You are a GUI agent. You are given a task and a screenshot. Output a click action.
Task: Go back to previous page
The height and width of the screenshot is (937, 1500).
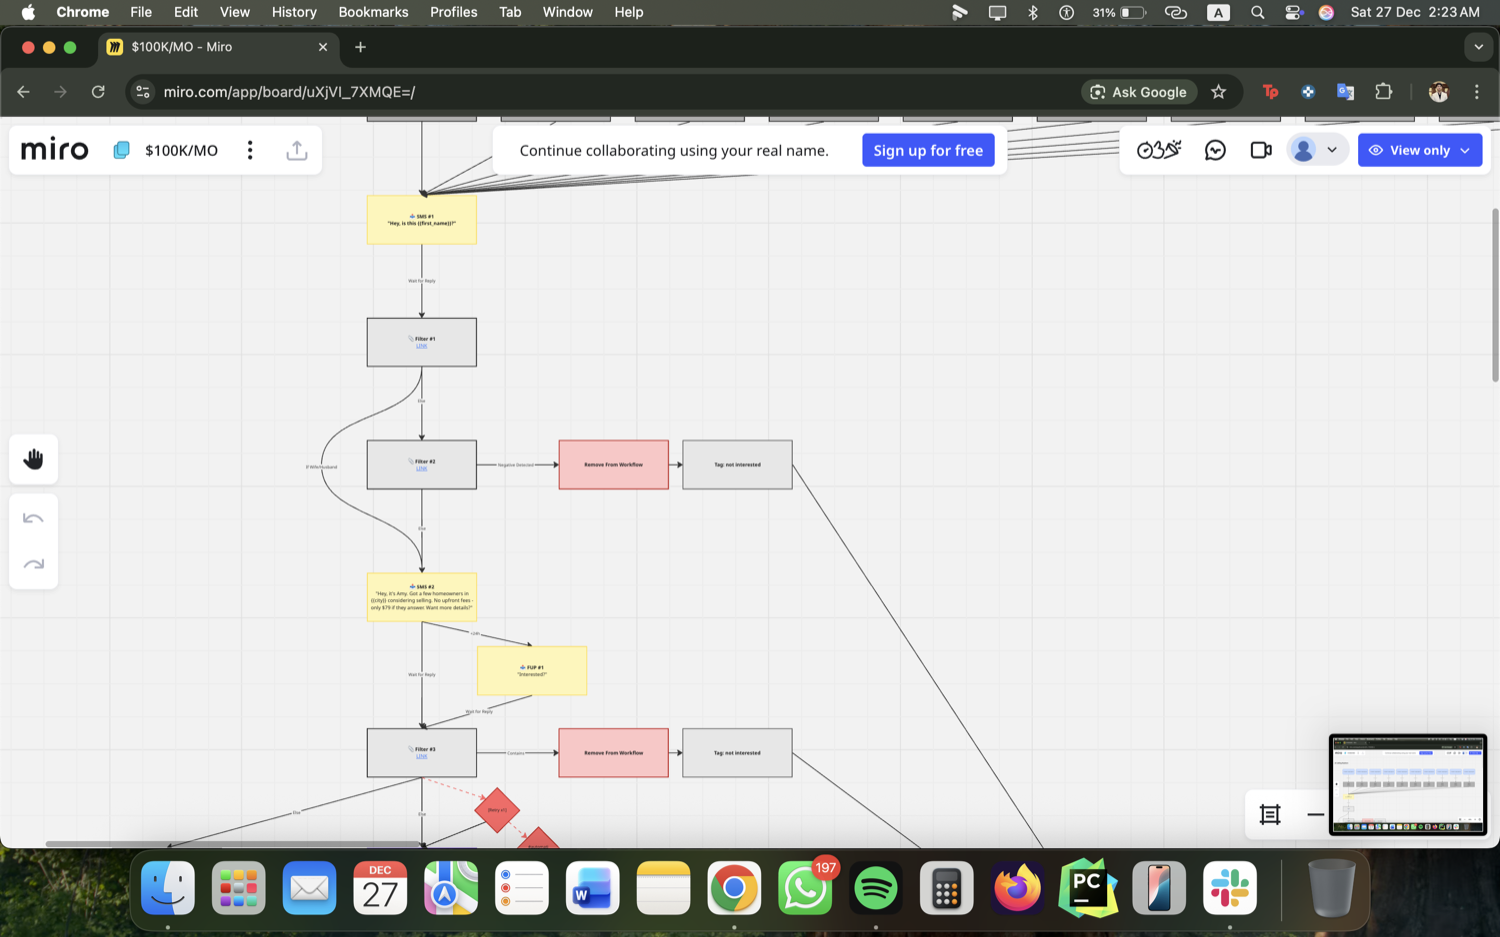24,92
